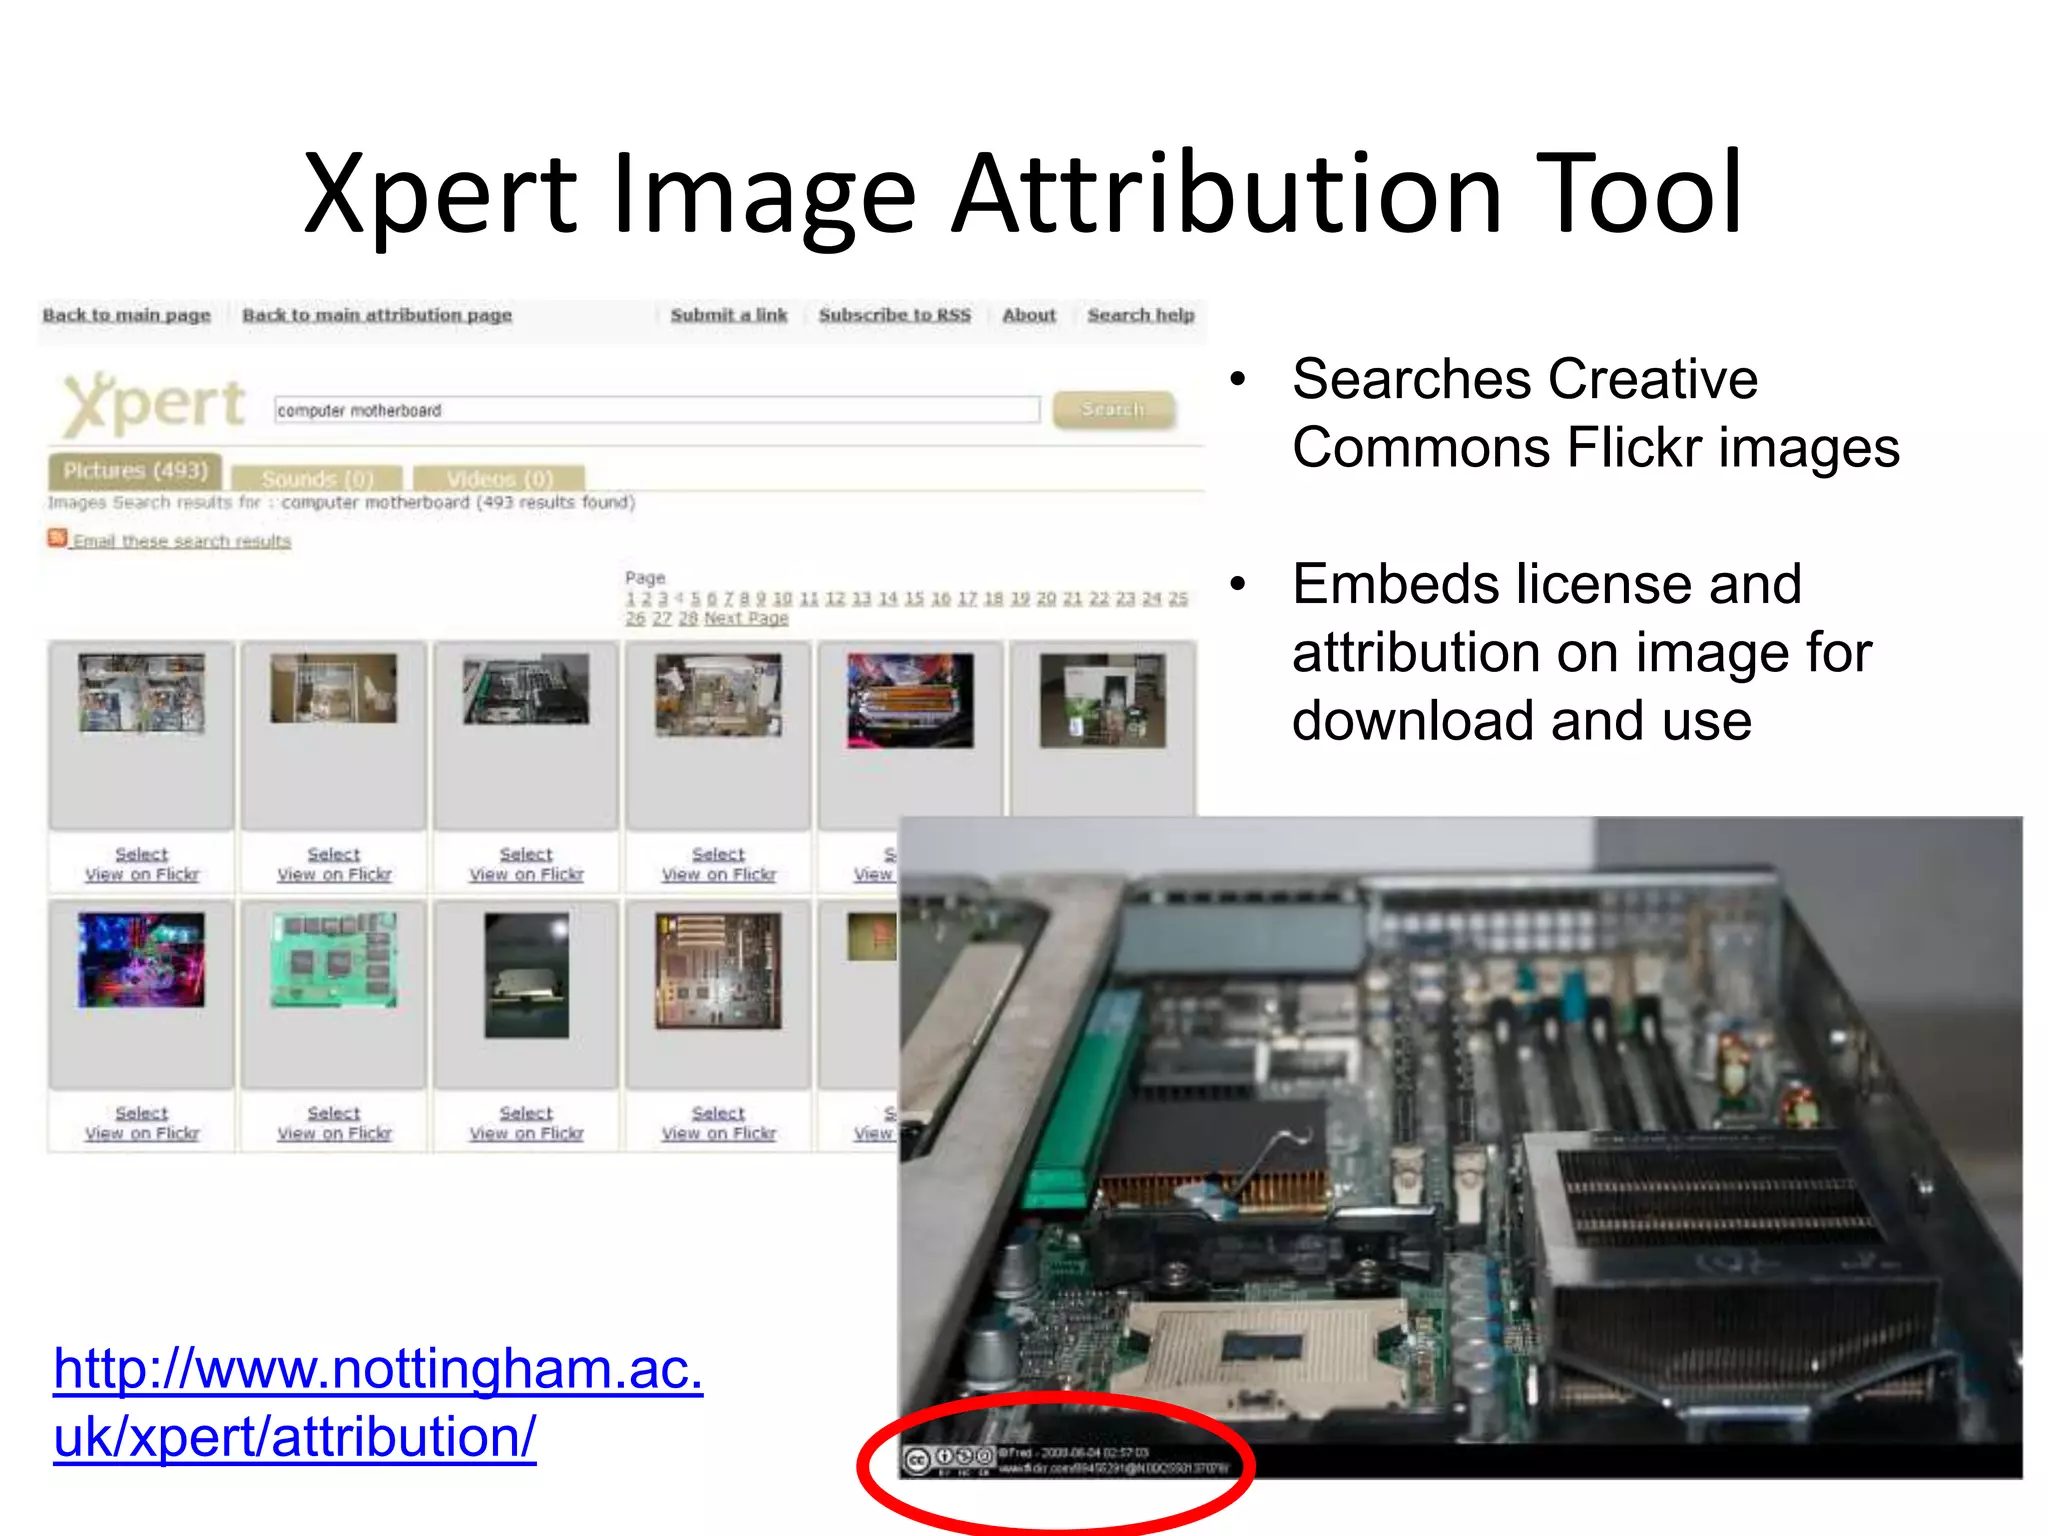
Task: Select the first motherboard thumbnail
Action: point(141,693)
